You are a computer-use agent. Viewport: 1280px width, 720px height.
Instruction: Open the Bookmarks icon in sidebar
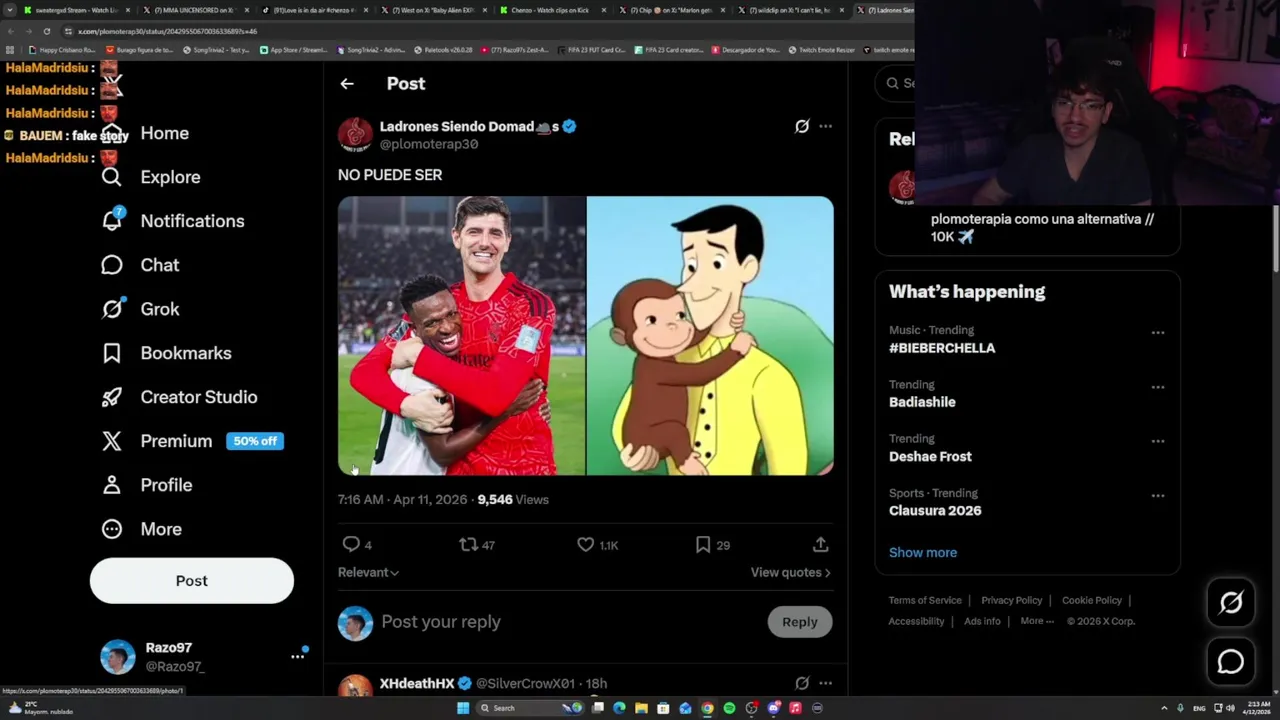point(112,353)
